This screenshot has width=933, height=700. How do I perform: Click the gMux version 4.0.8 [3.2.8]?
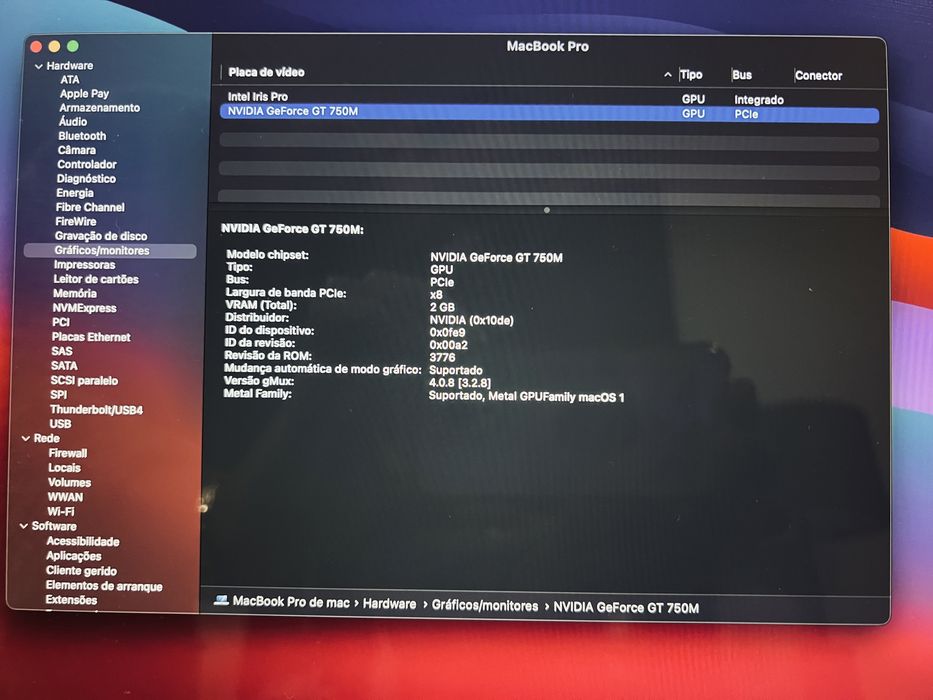[460, 383]
